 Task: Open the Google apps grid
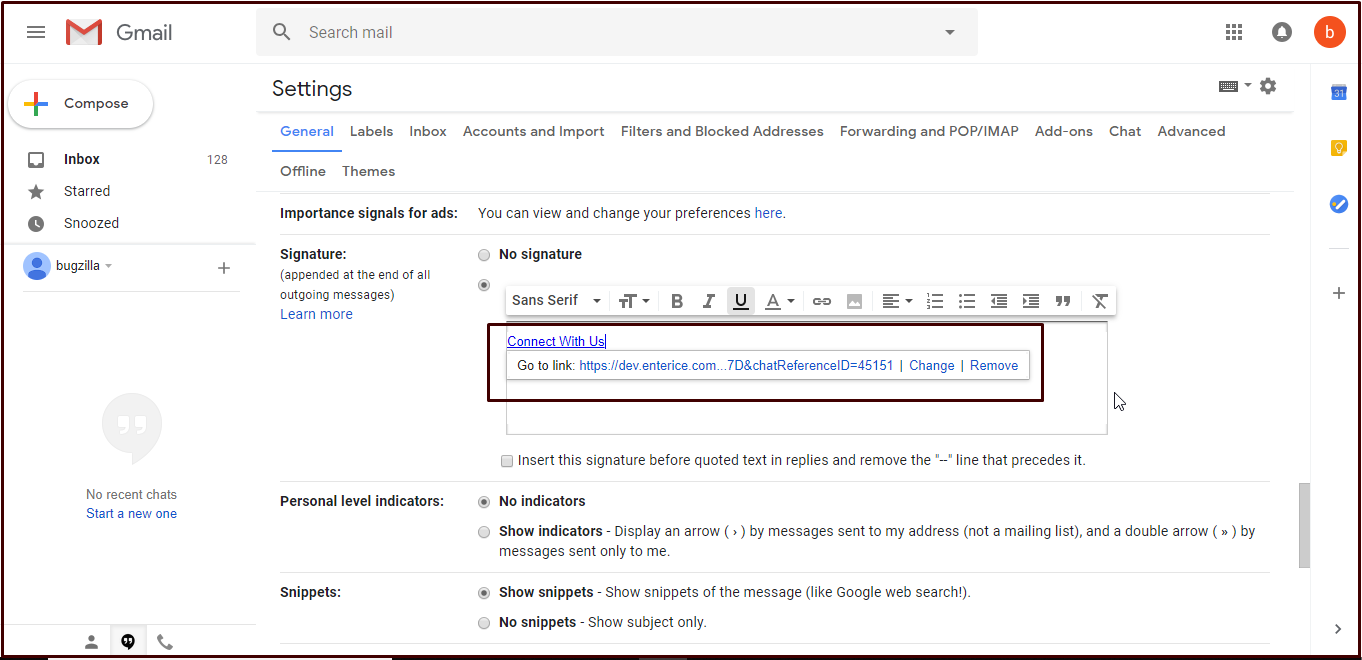1234,32
